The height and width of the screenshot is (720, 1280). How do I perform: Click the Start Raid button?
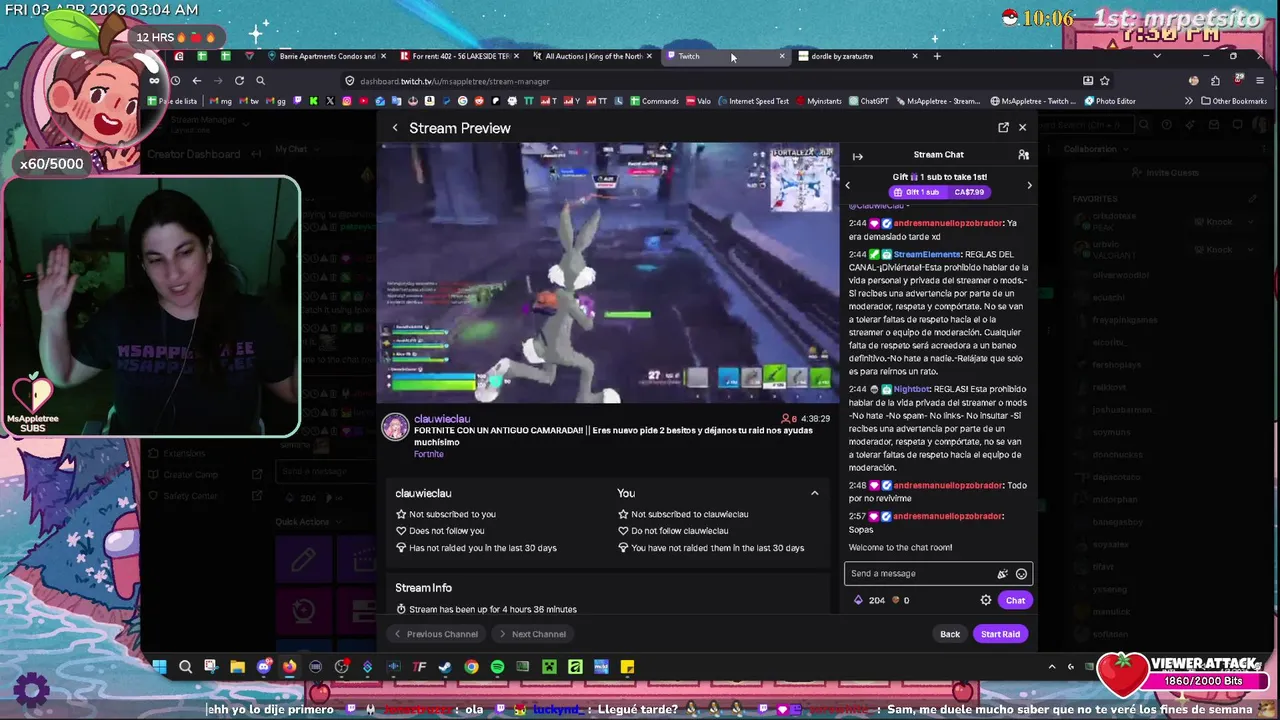click(x=1000, y=634)
